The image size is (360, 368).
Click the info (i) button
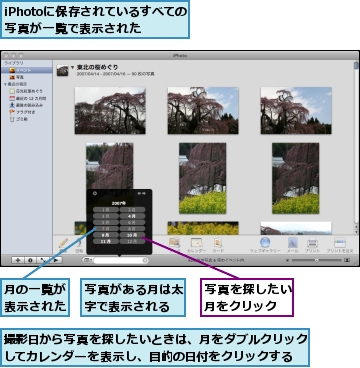coord(30,260)
